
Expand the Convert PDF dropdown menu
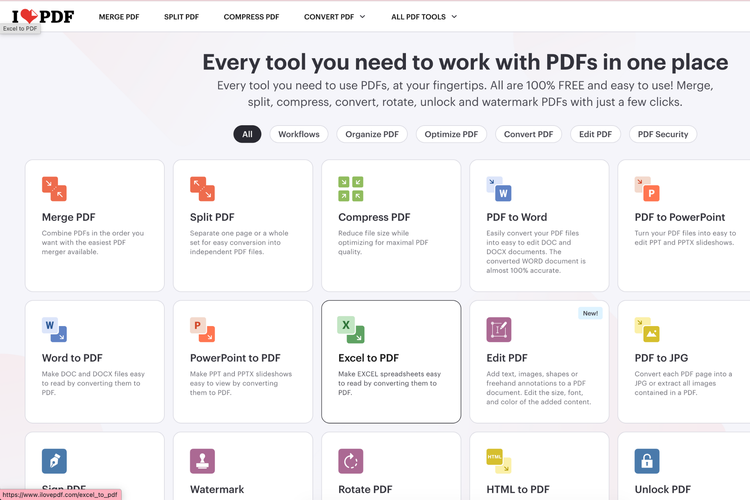pos(334,17)
